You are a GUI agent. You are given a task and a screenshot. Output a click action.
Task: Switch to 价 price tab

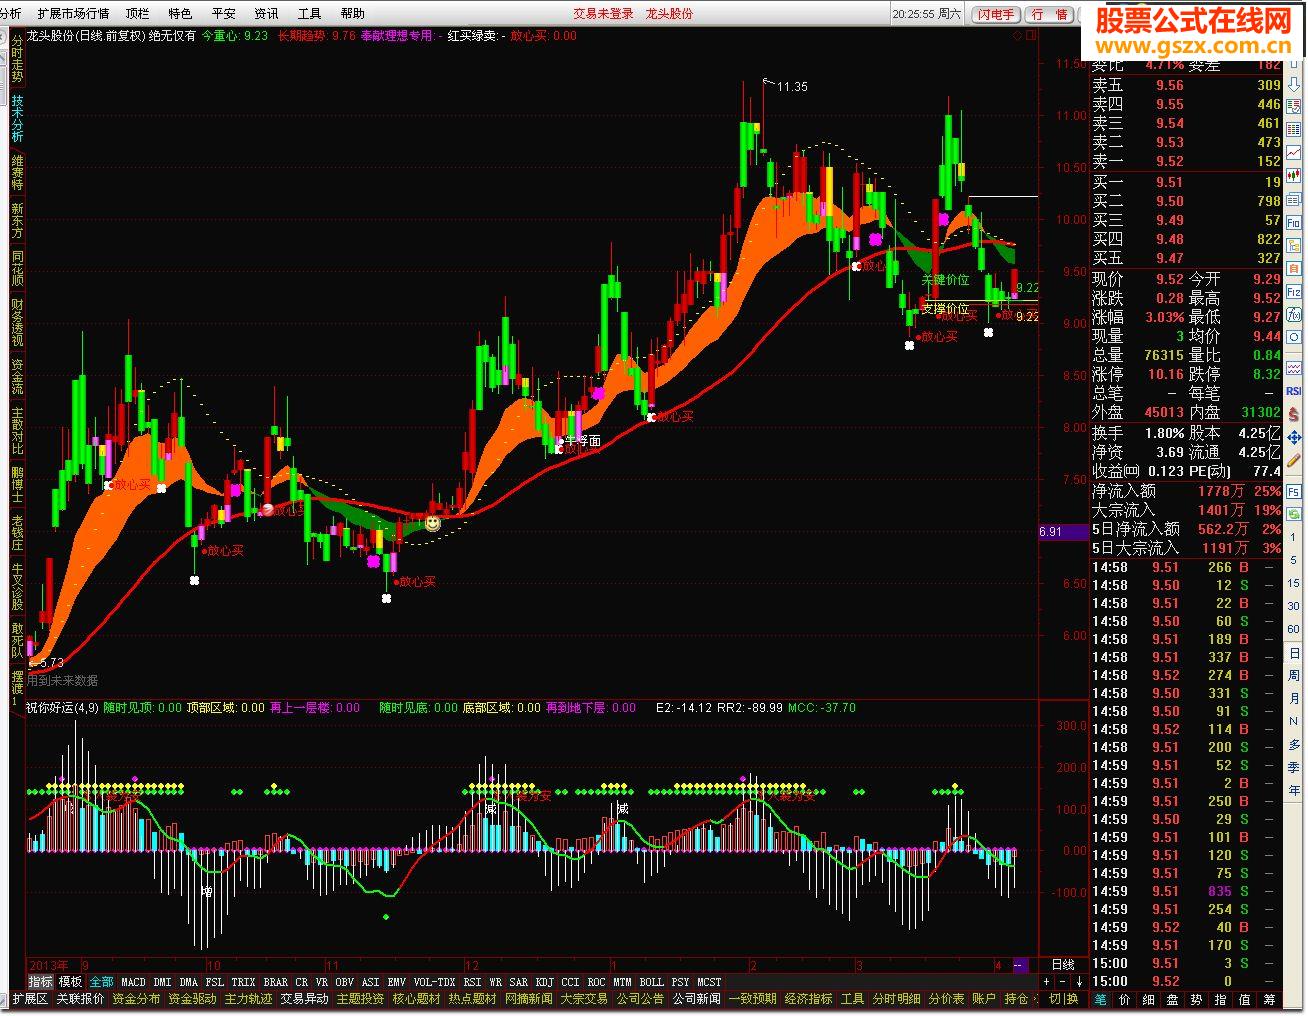click(x=1125, y=999)
